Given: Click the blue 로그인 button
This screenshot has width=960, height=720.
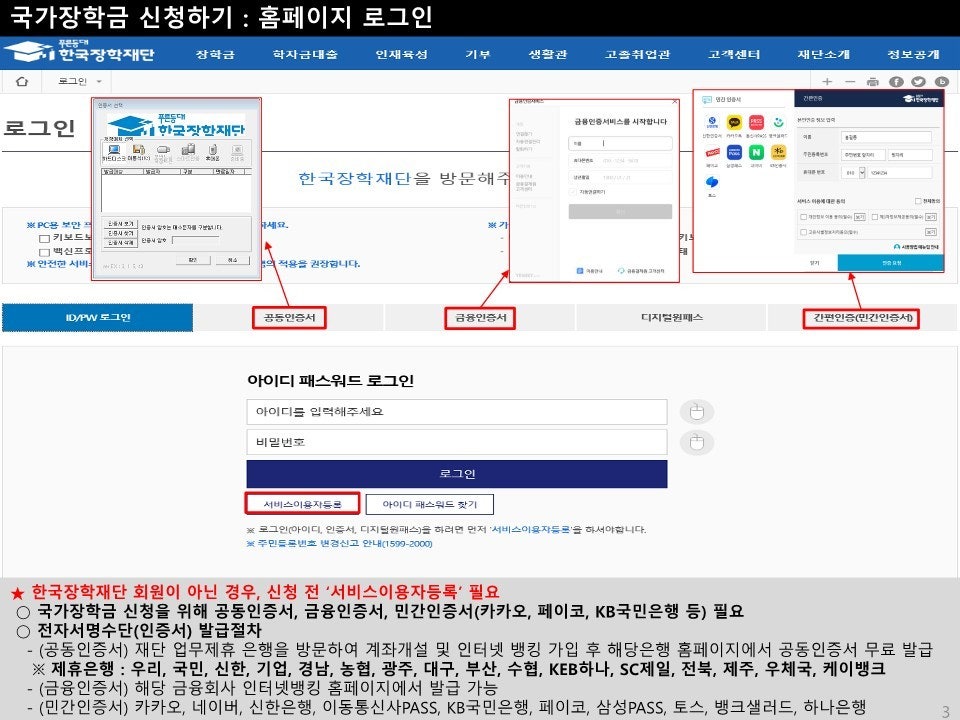Looking at the screenshot, I should tap(457, 474).
